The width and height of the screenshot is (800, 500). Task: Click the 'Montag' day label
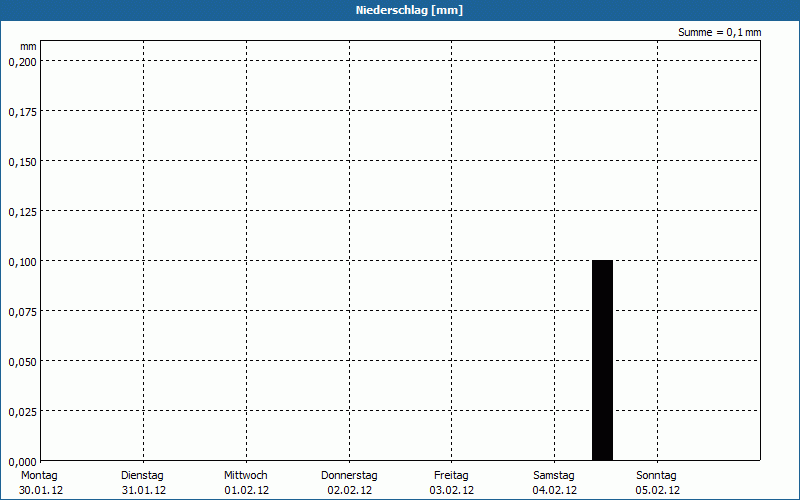[39, 476]
